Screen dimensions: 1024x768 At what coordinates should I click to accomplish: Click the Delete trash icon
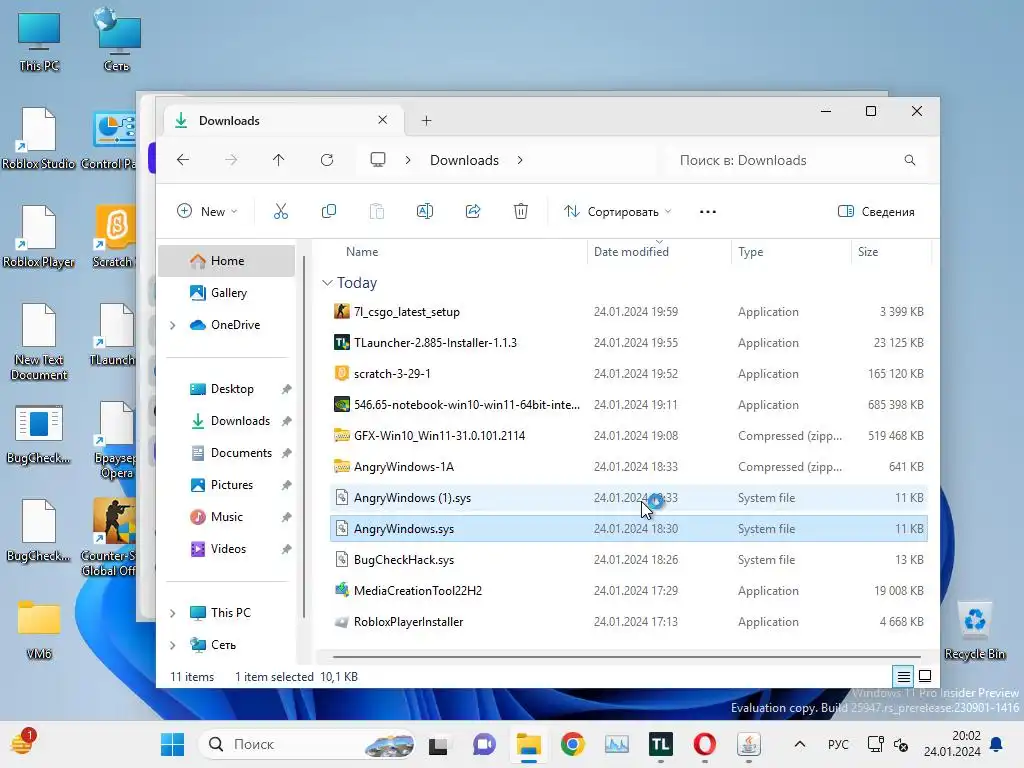point(520,212)
